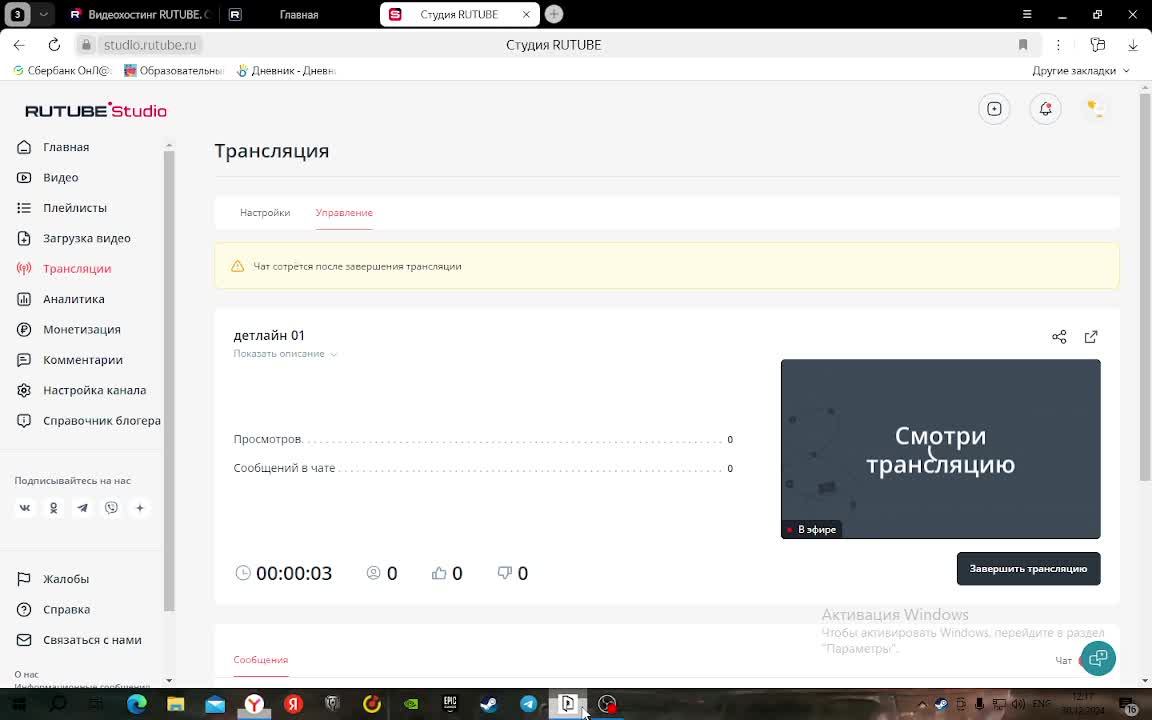Screen dimensions: 1152x720
Task: Open the Сбербанк ОнЛ@ bookmark
Action: click(62, 71)
